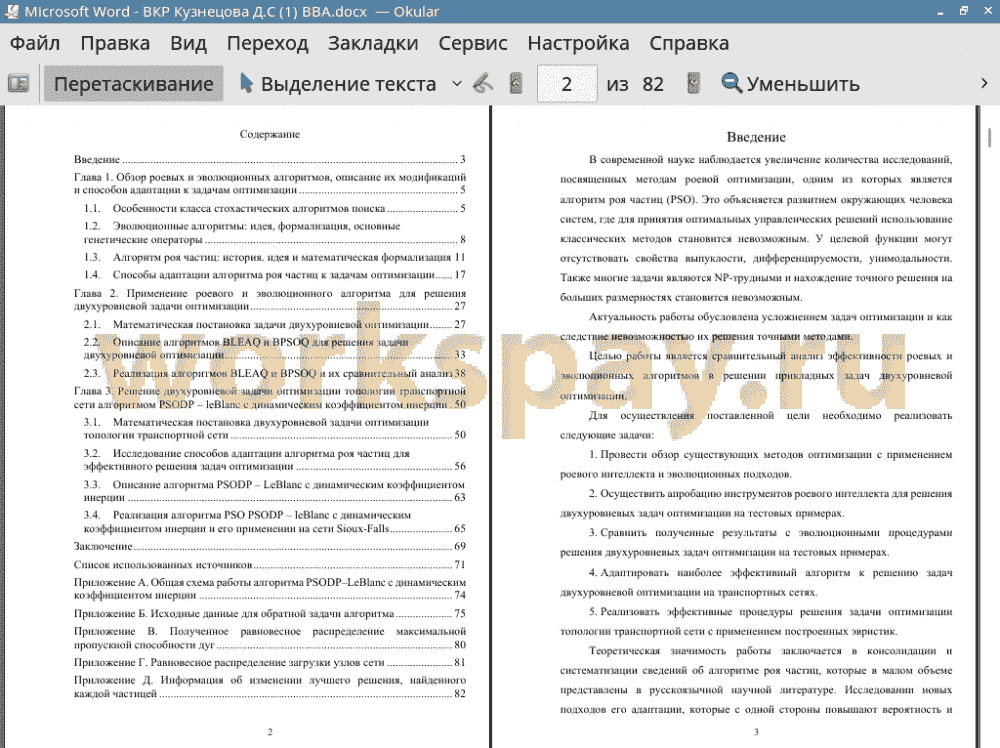The width and height of the screenshot is (1000, 748).
Task: Click page number 2 at page bottom
Action: click(x=270, y=732)
